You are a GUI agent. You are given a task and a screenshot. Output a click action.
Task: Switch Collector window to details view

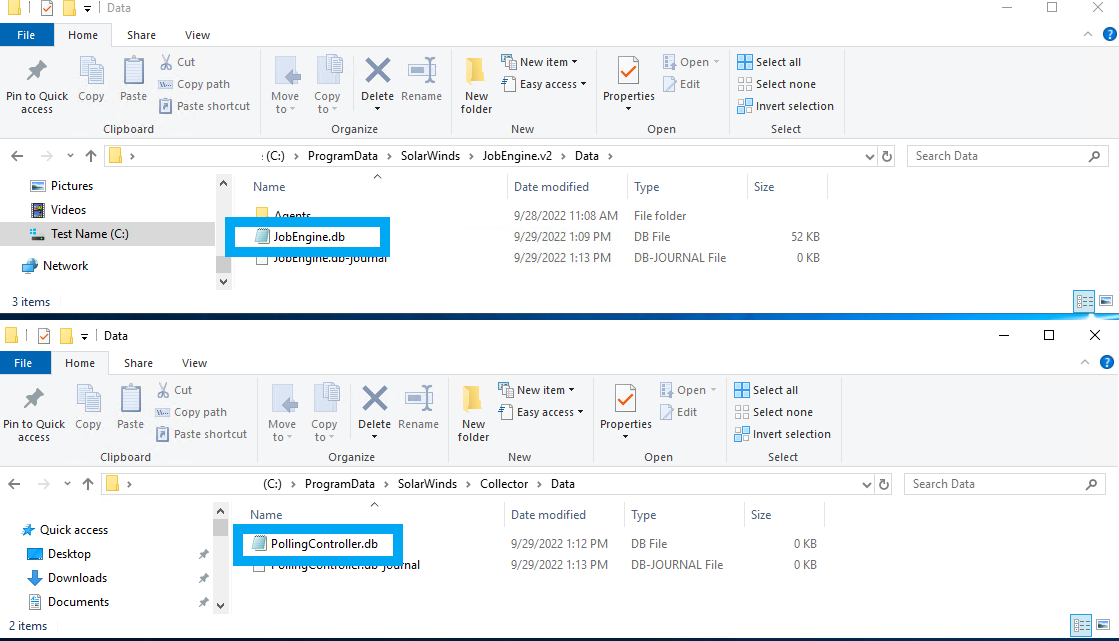pyautogui.click(x=1081, y=626)
